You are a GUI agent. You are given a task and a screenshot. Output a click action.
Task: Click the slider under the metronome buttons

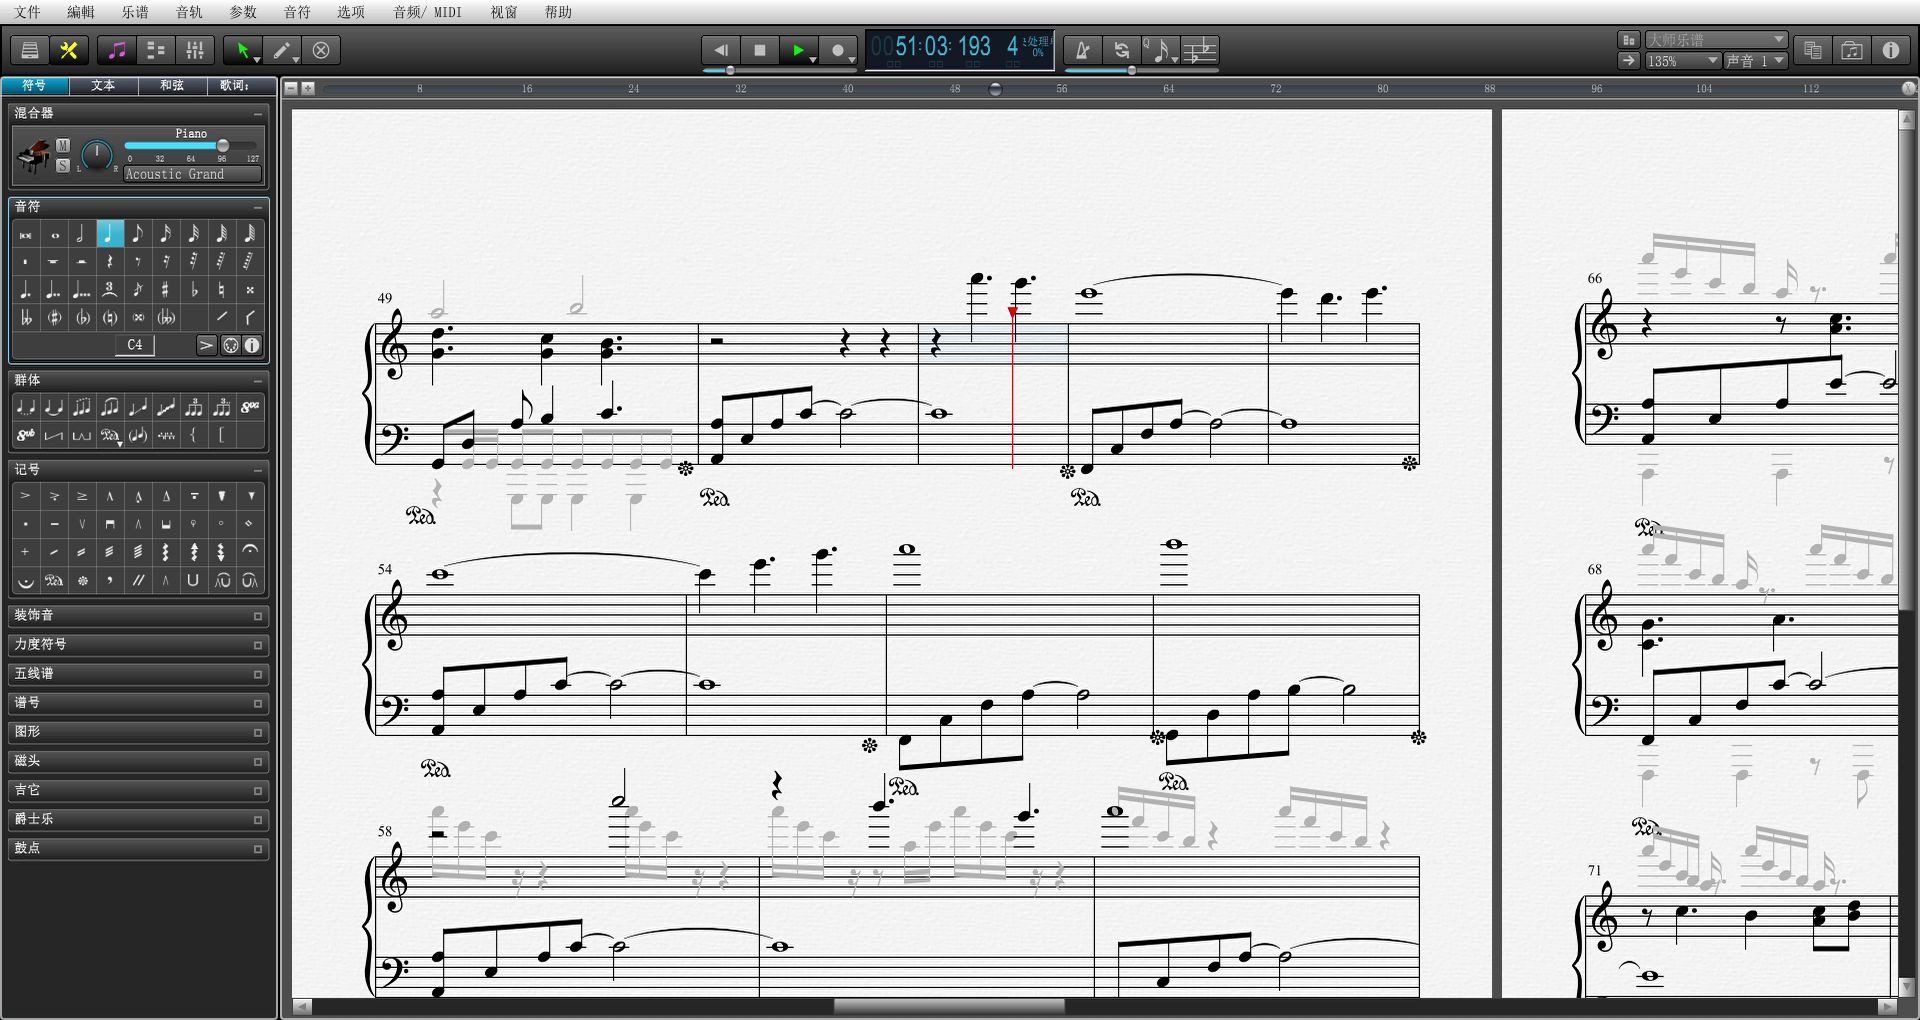click(1141, 70)
